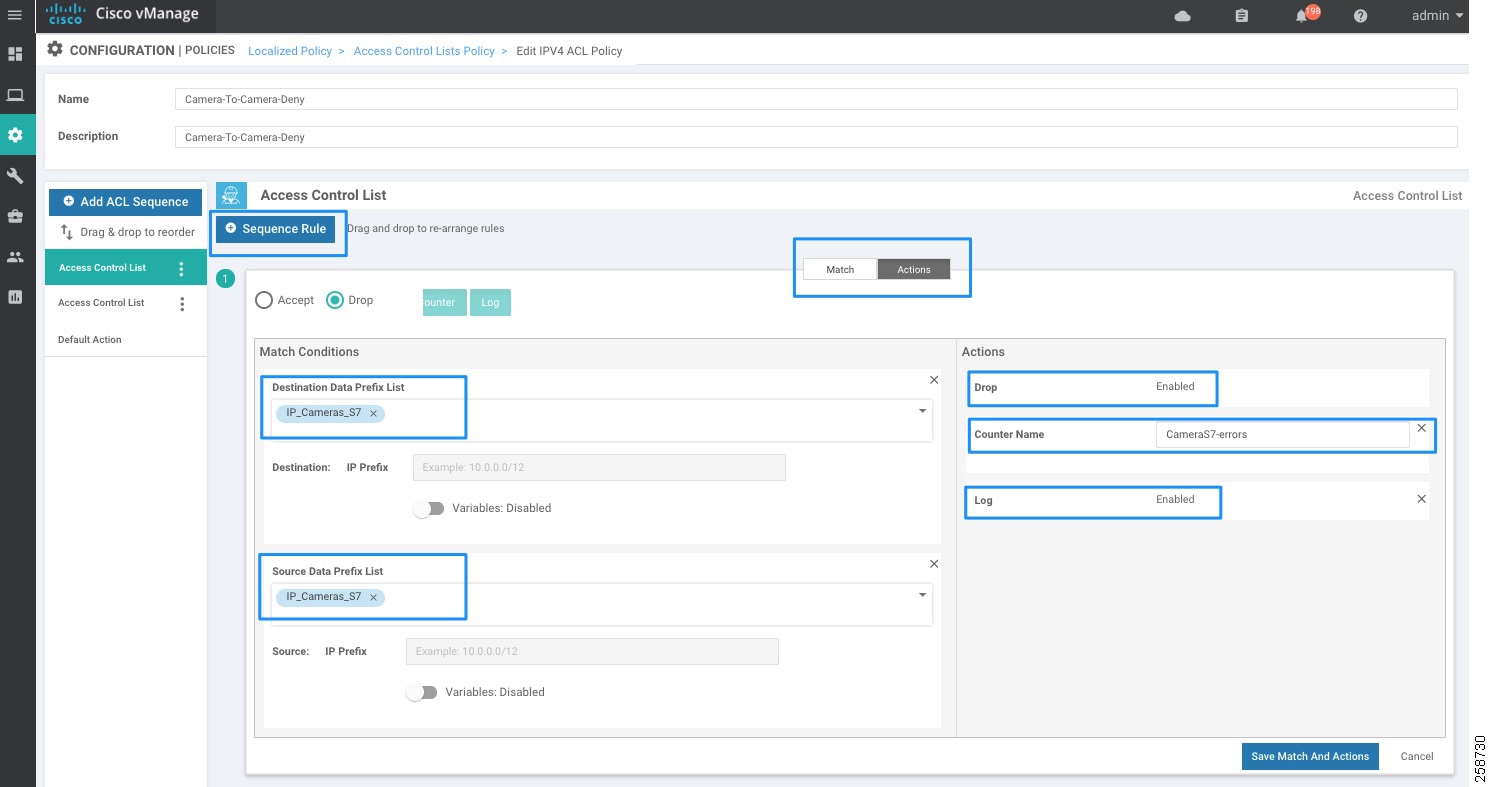1495x787 pixels.
Task: Click Drag & drop to reorder label
Action: click(138, 232)
